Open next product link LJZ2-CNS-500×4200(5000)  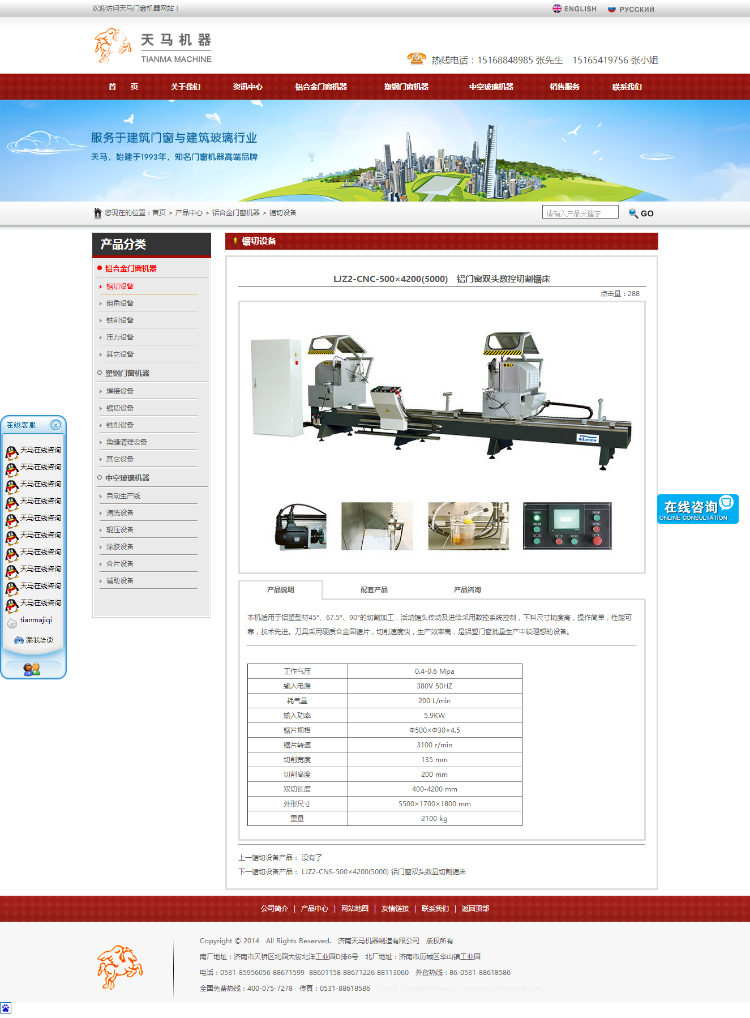383,871
